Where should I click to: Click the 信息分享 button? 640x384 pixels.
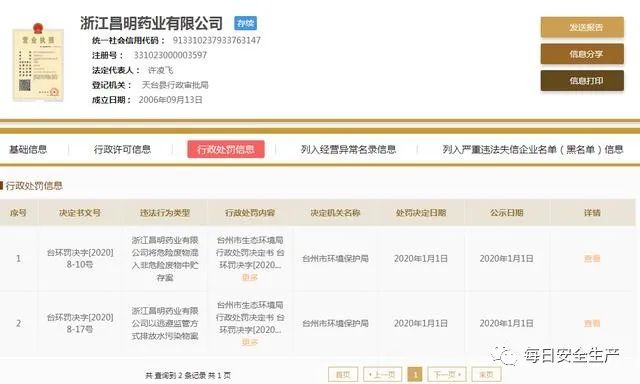(x=582, y=54)
